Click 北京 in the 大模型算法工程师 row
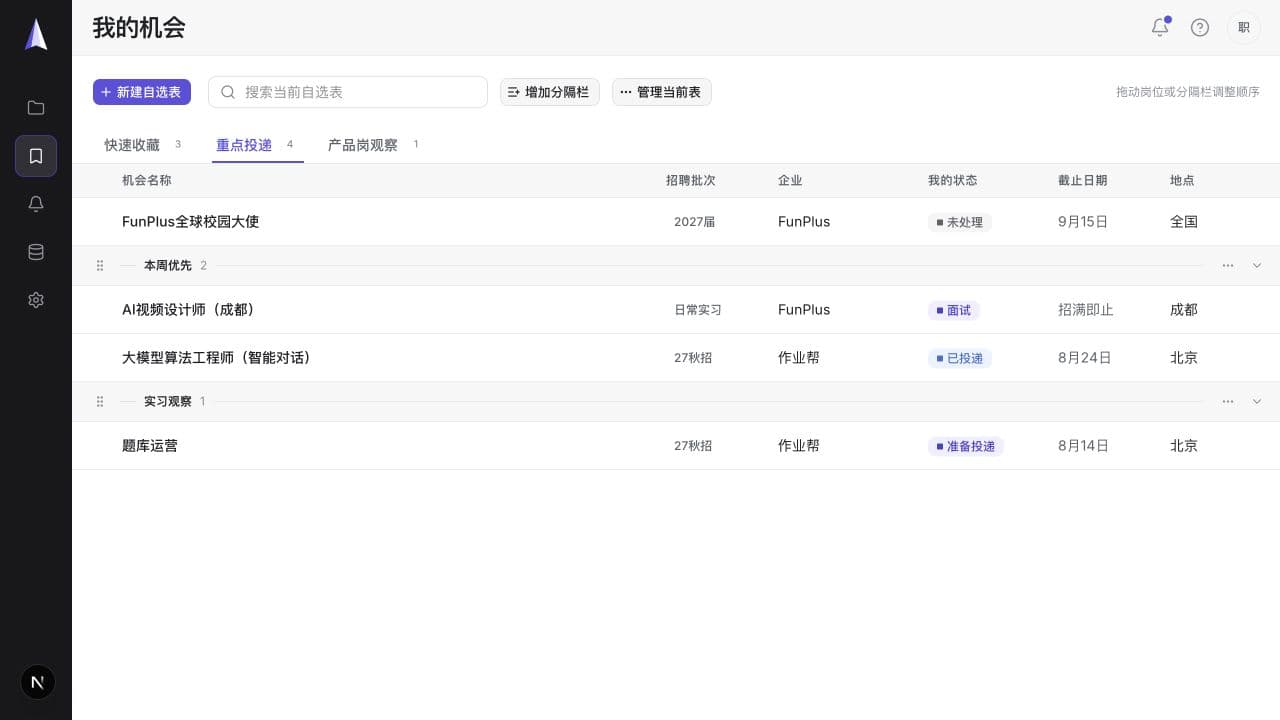Screen dimensions: 1280x720 pyautogui.click(x=1184, y=358)
